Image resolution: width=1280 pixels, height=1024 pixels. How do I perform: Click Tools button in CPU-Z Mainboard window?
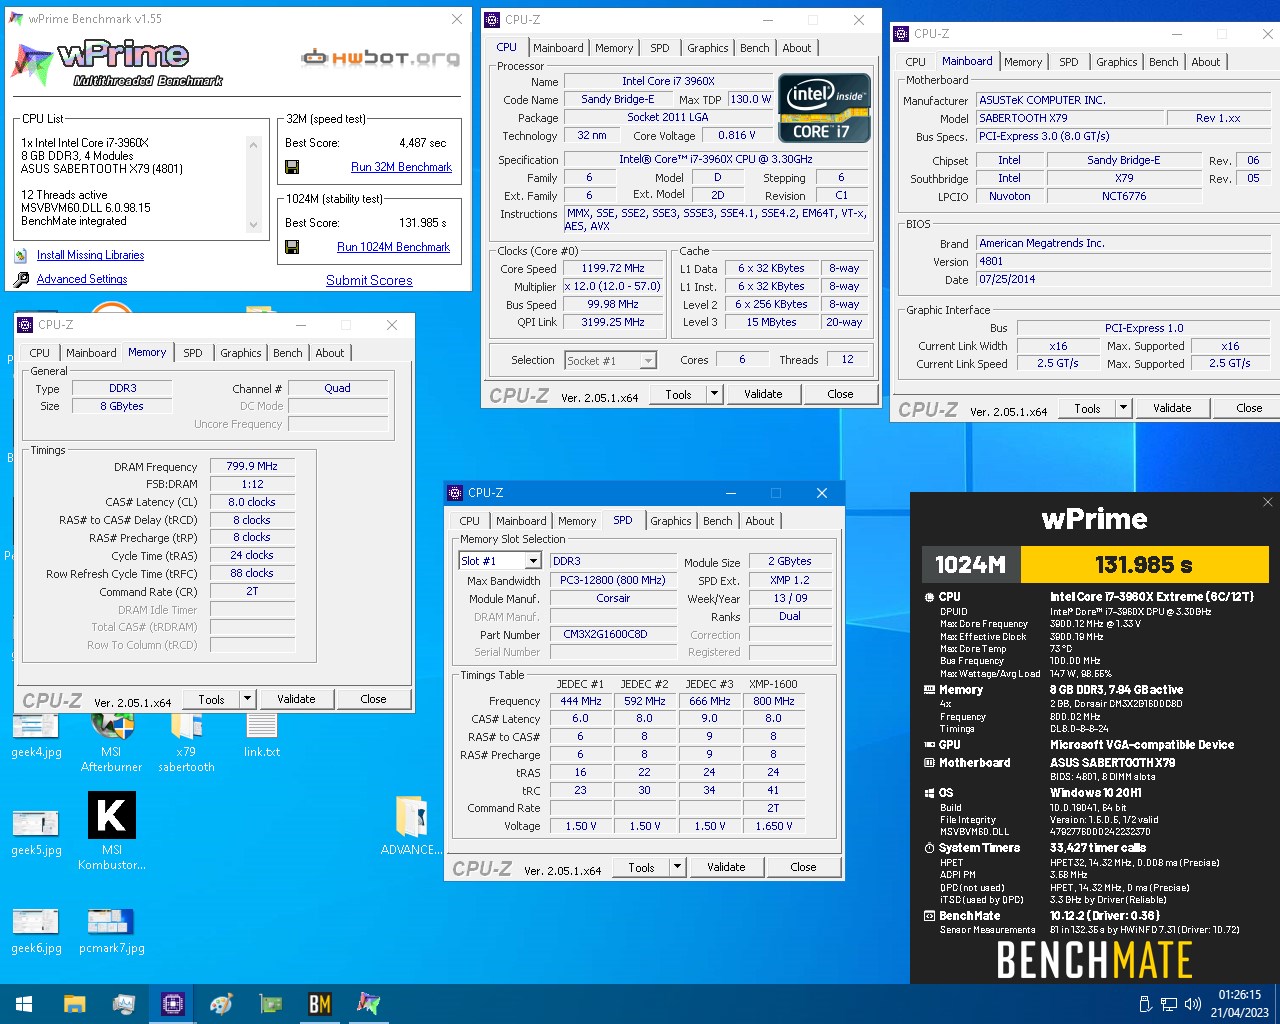1087,408
